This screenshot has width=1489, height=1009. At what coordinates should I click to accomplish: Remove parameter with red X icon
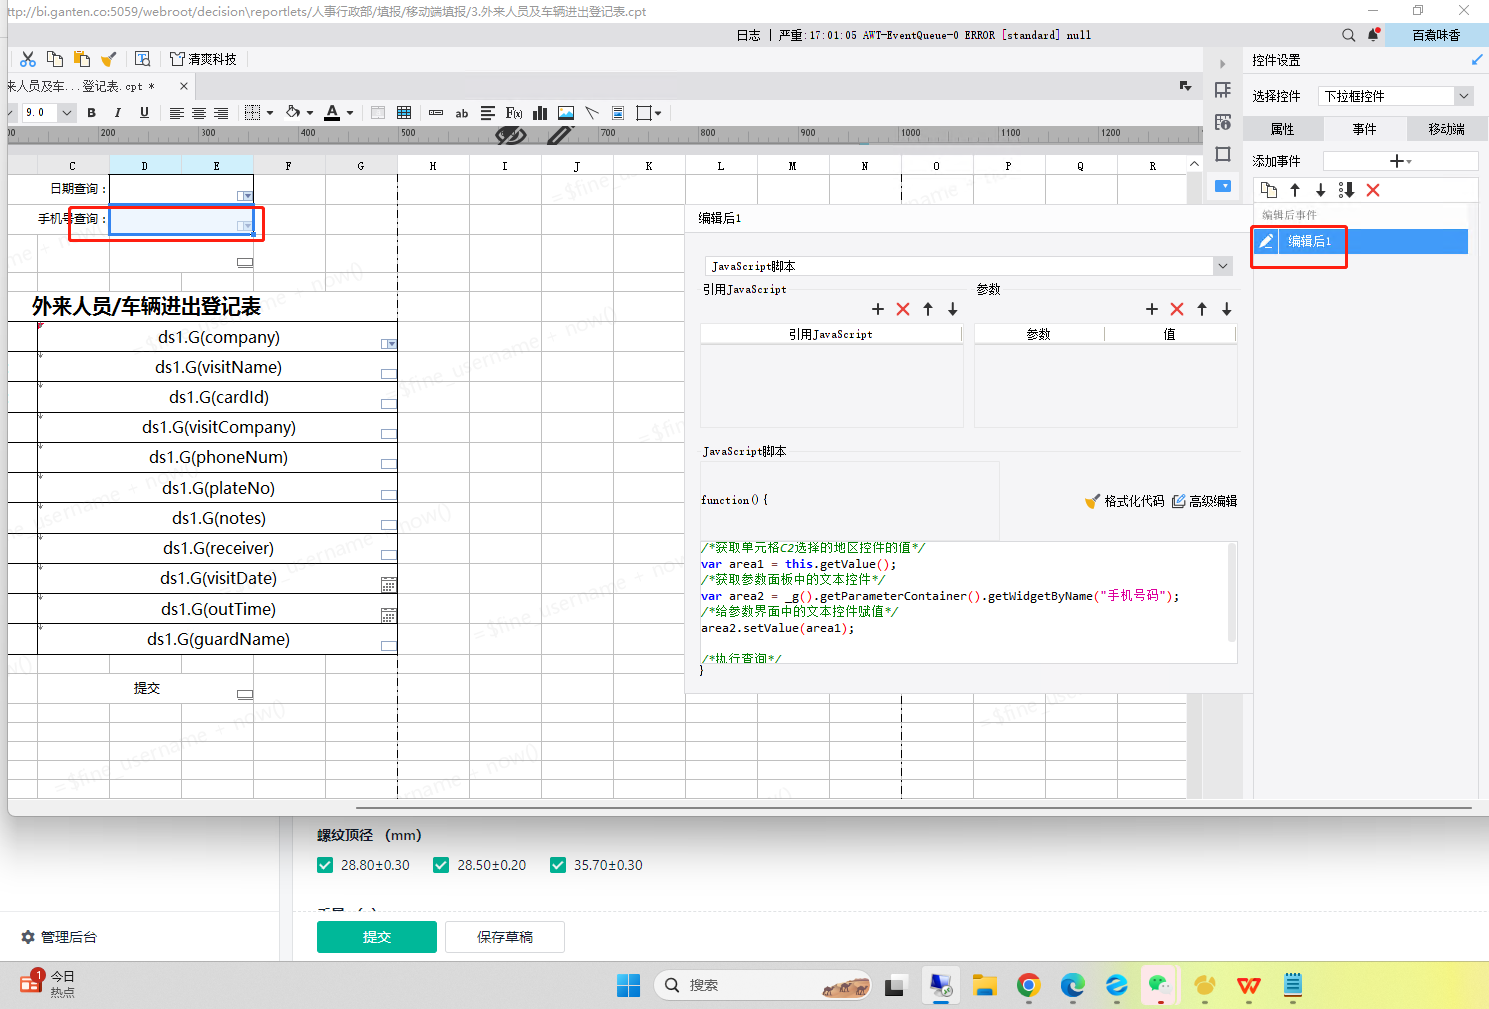coord(1177,309)
